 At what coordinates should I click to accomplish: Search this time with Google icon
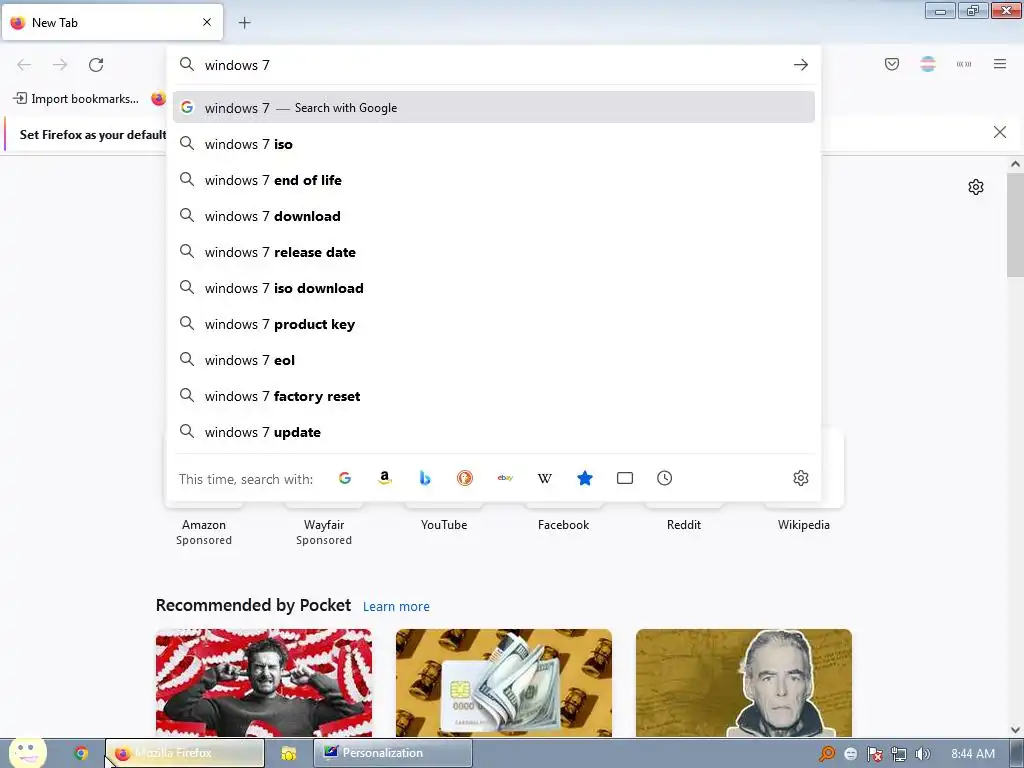pos(345,478)
